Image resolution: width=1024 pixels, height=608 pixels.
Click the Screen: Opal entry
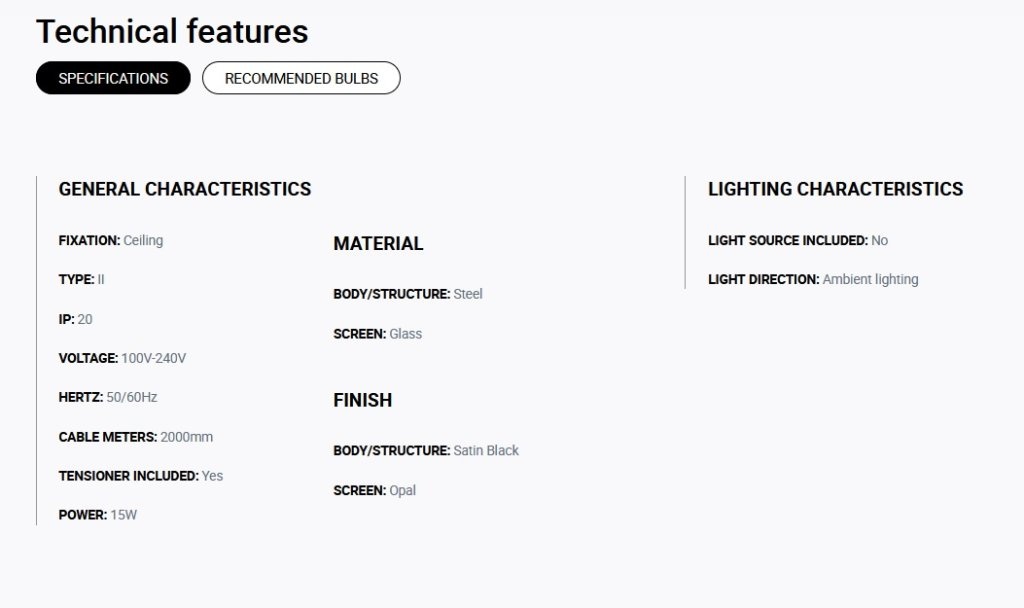pyautogui.click(x=374, y=490)
